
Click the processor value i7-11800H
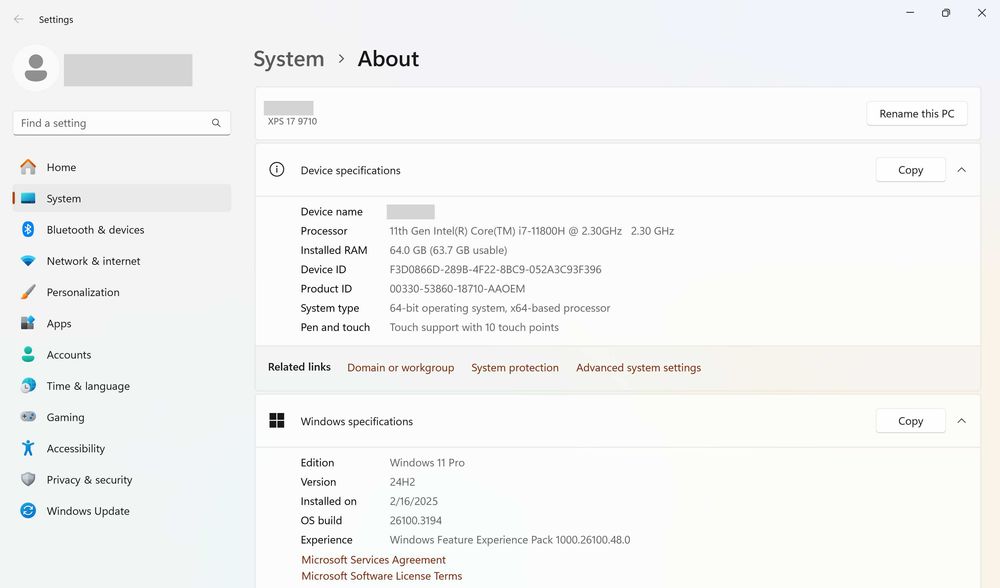[x=532, y=232]
